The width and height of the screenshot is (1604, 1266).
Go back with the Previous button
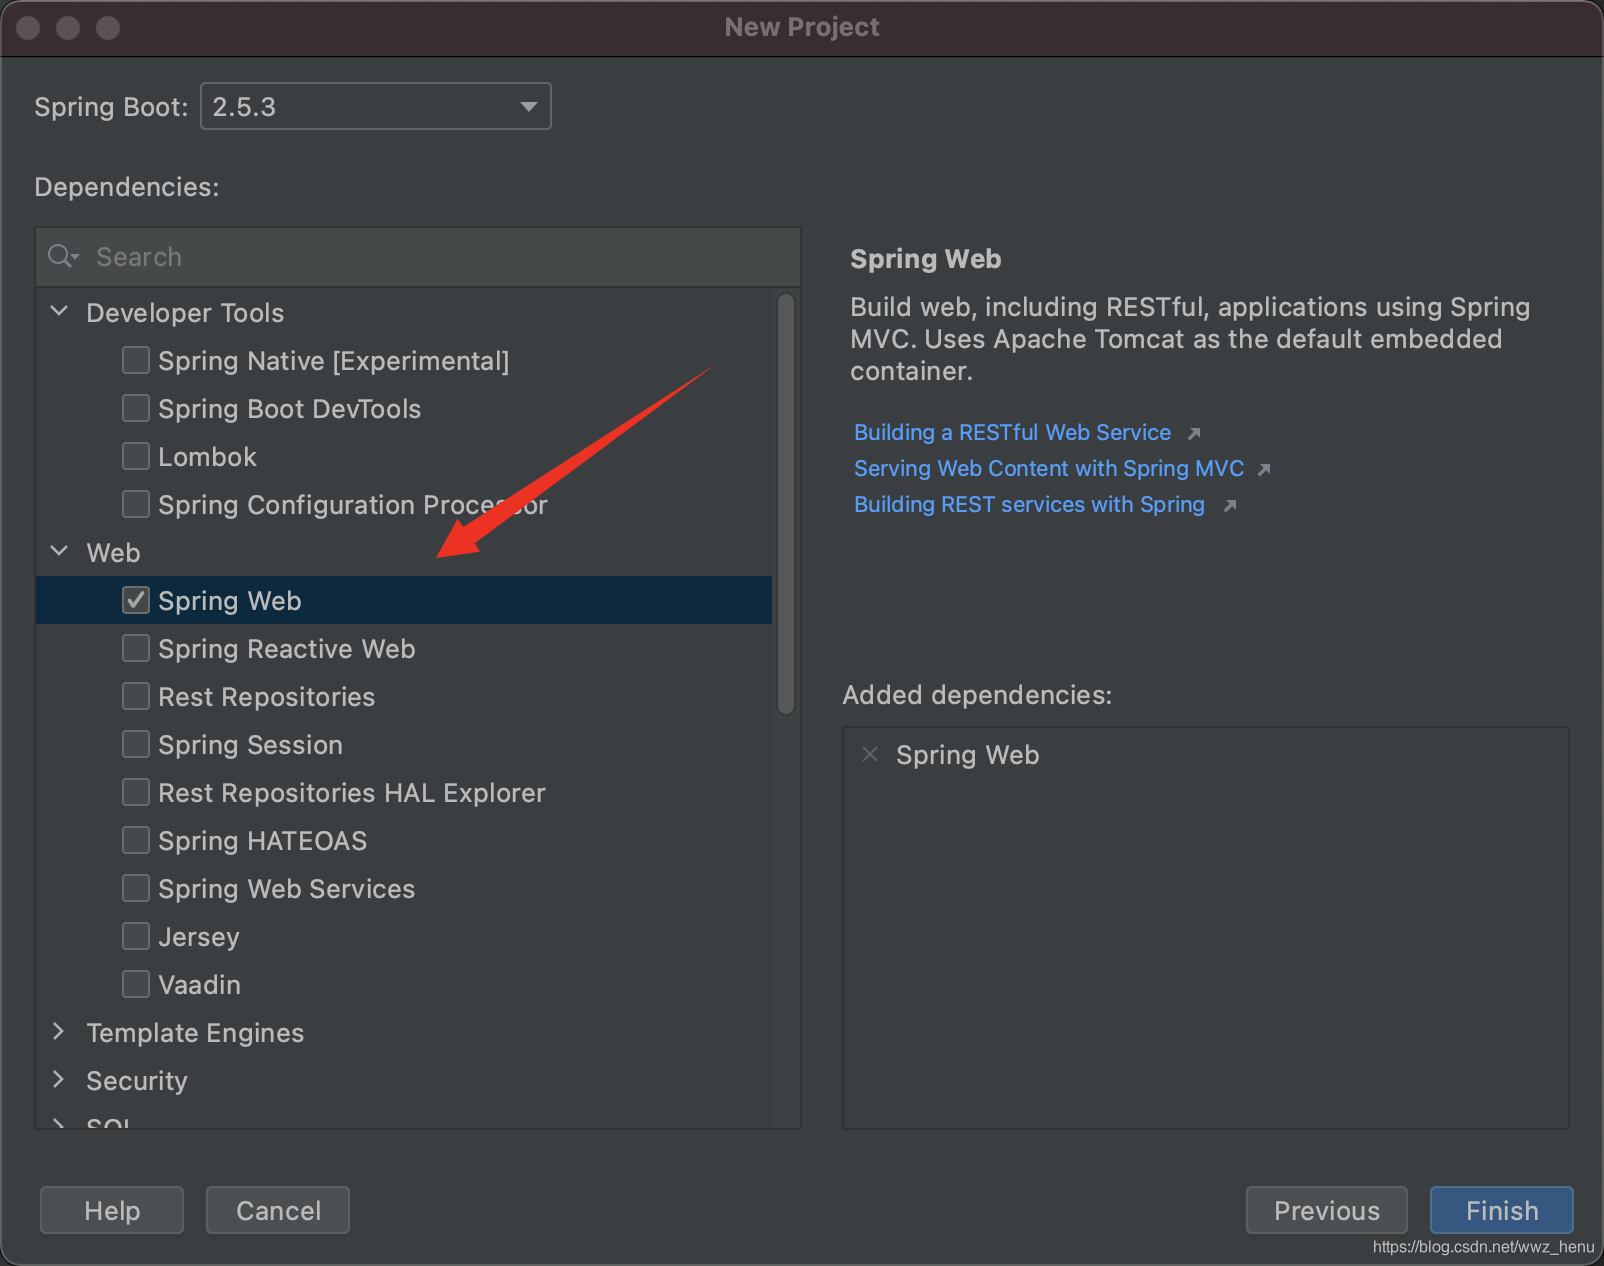point(1327,1210)
